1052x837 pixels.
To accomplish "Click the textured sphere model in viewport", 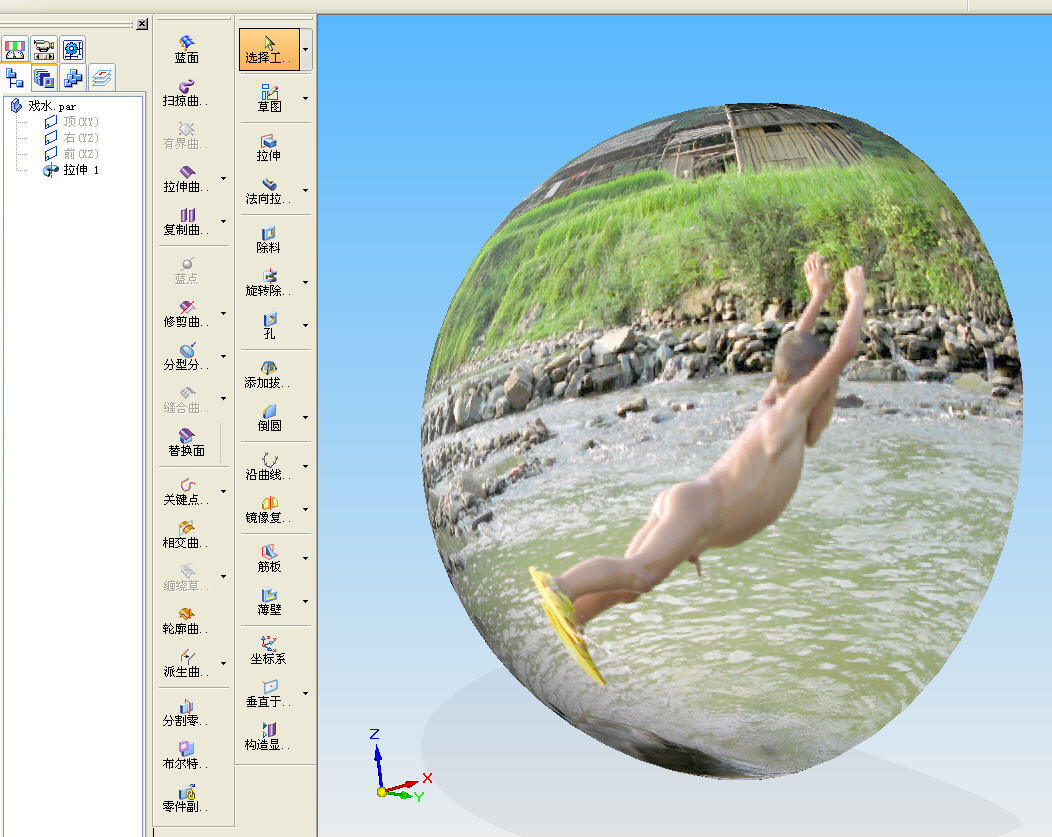I will 722,441.
